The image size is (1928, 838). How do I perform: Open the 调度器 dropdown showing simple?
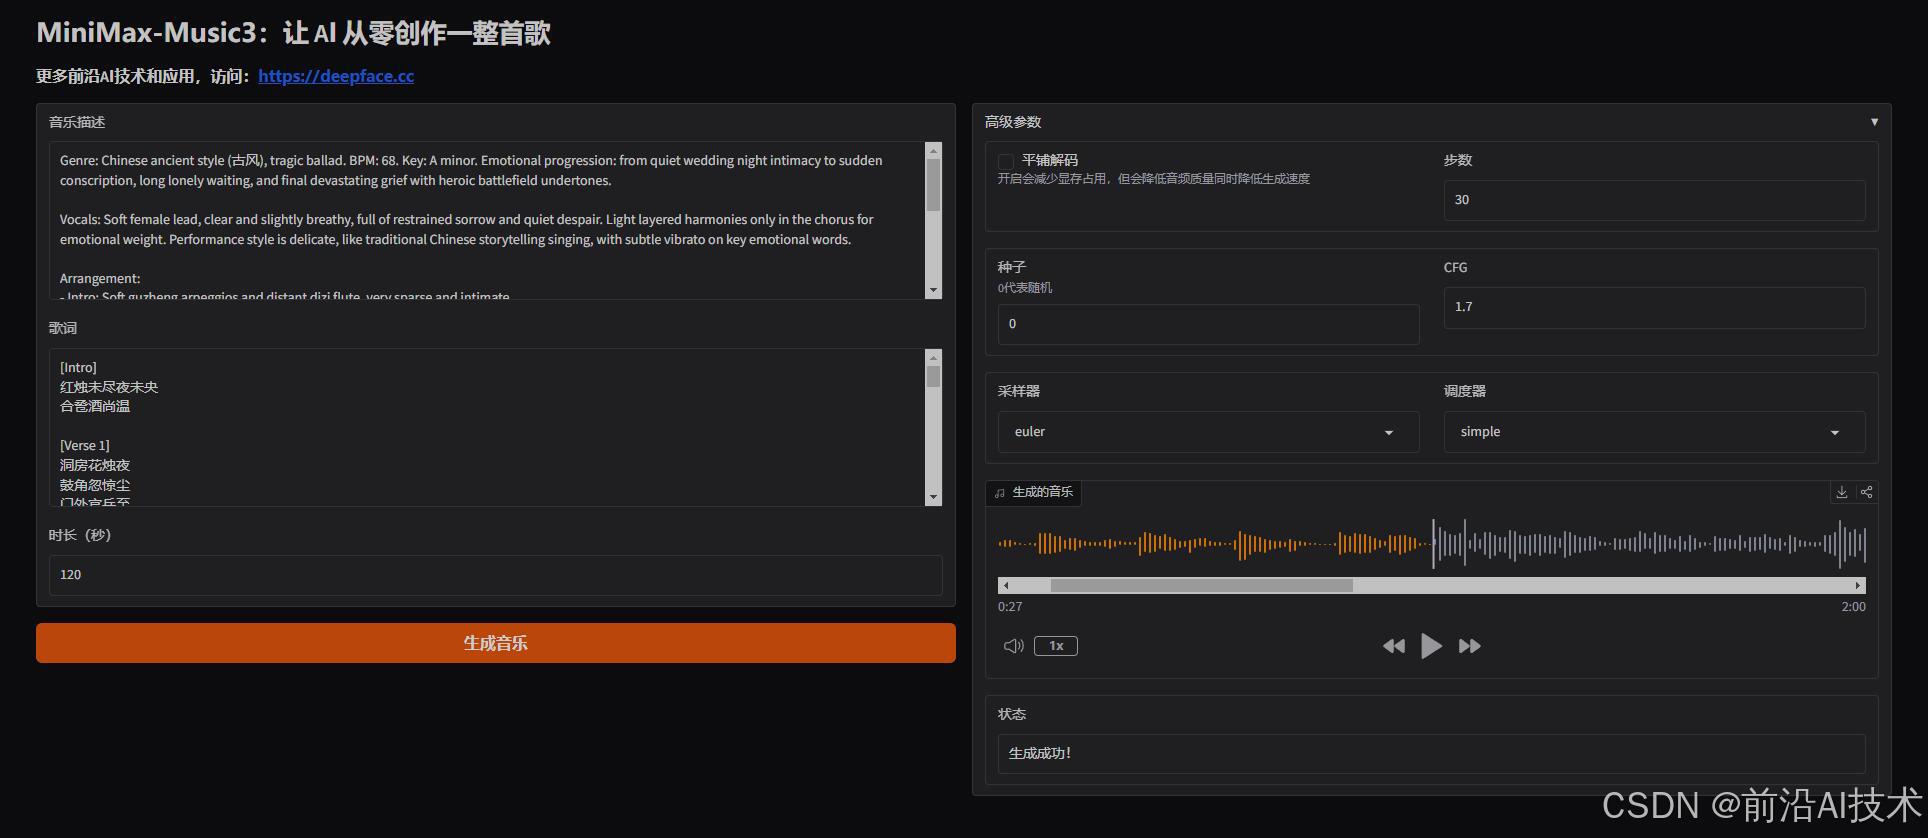pos(1654,432)
